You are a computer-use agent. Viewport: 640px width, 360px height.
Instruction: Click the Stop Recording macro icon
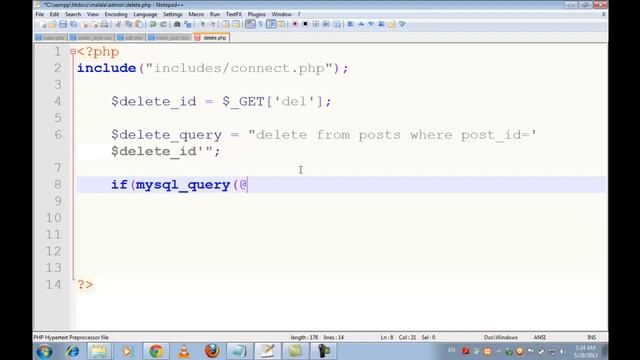(x=305, y=24)
